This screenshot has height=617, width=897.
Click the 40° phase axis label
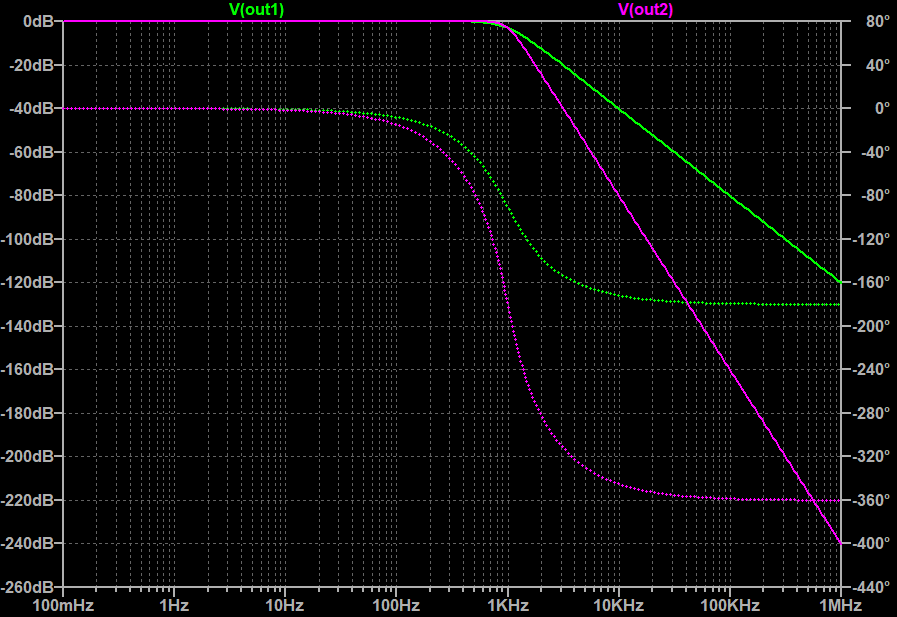pyautogui.click(x=878, y=65)
